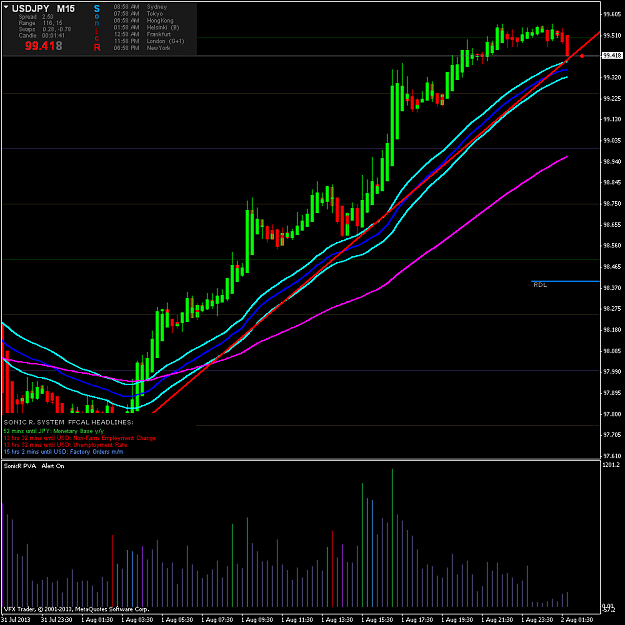Click the RDL line label
625x625 pixels.
tap(540, 285)
